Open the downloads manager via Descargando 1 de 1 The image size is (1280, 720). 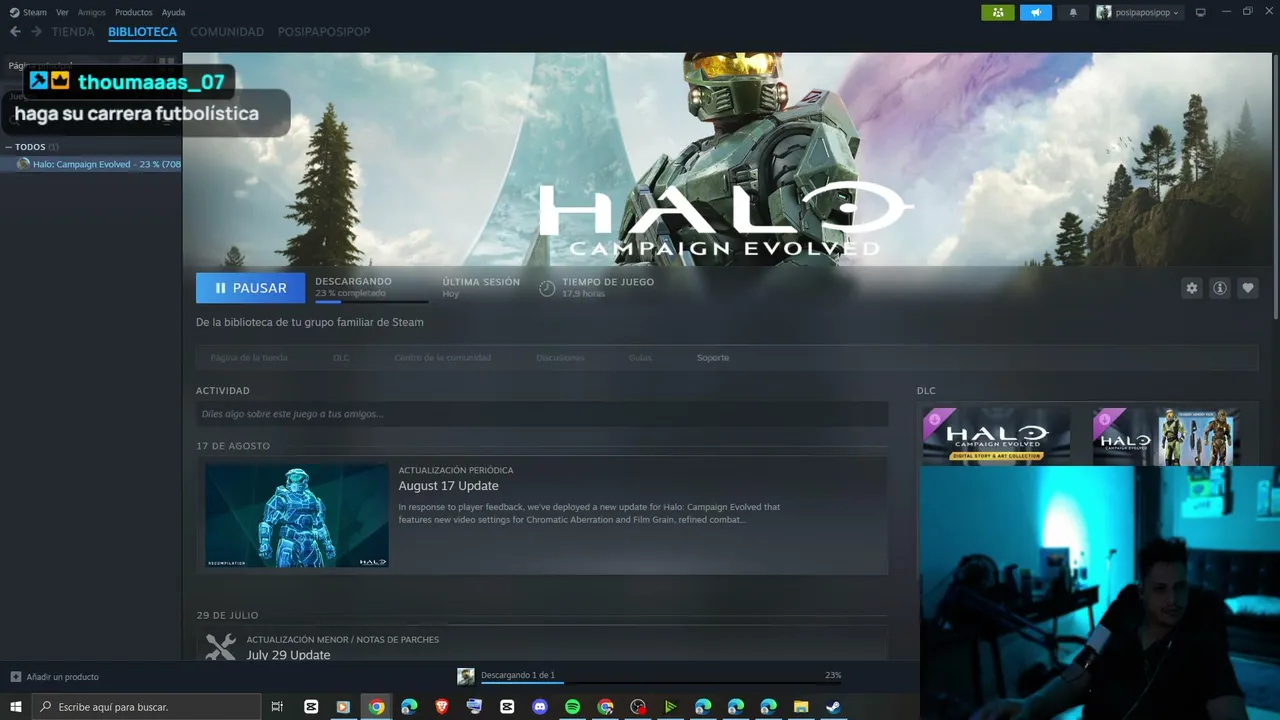click(518, 675)
